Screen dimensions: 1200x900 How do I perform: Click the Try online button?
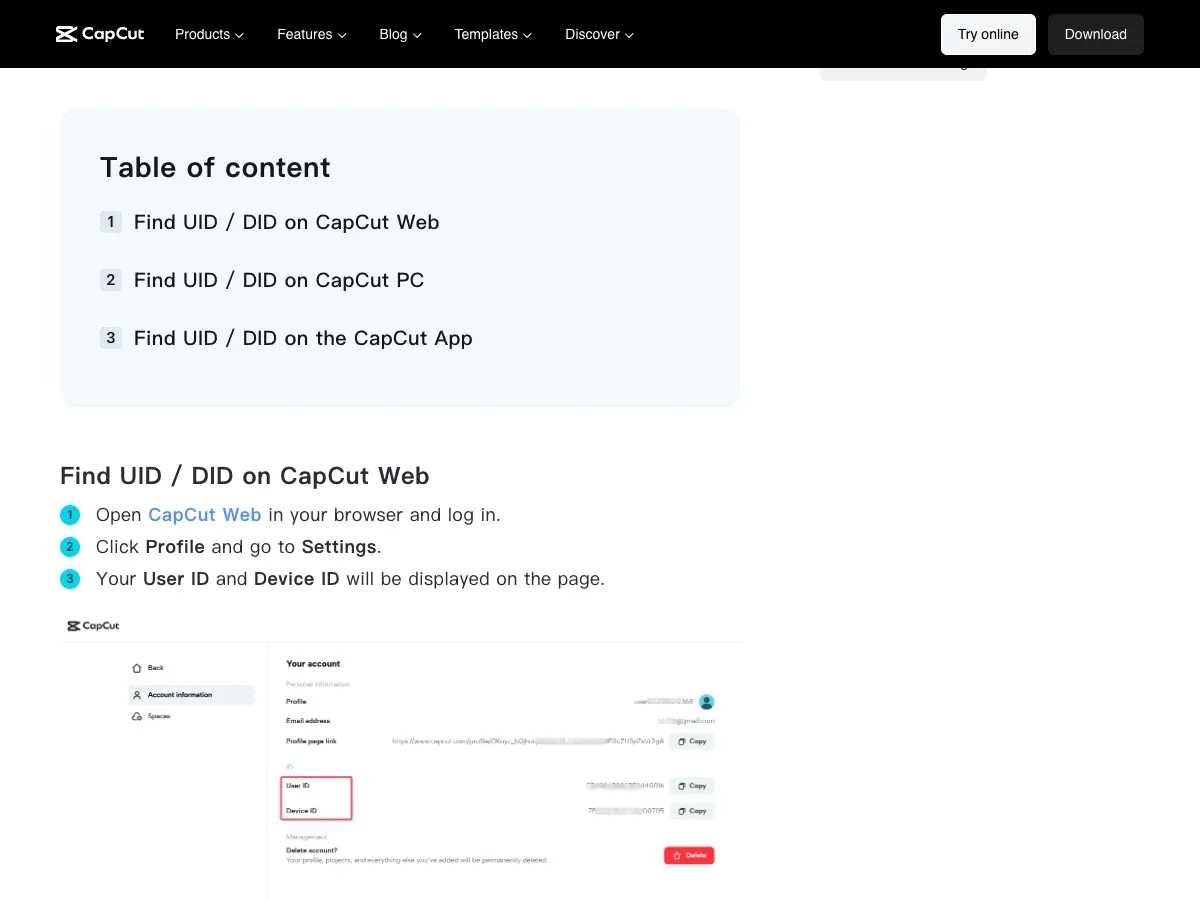(x=988, y=34)
